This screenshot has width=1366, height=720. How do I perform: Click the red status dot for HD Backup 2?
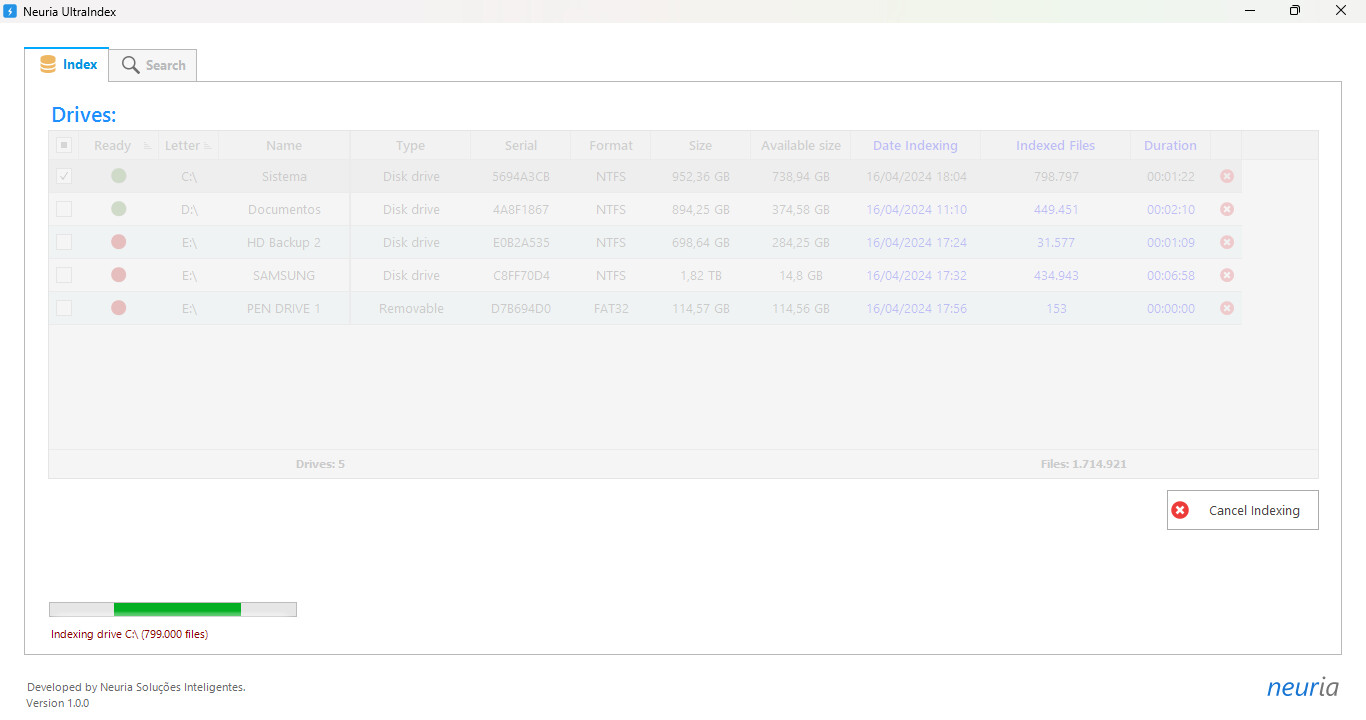coord(118,242)
